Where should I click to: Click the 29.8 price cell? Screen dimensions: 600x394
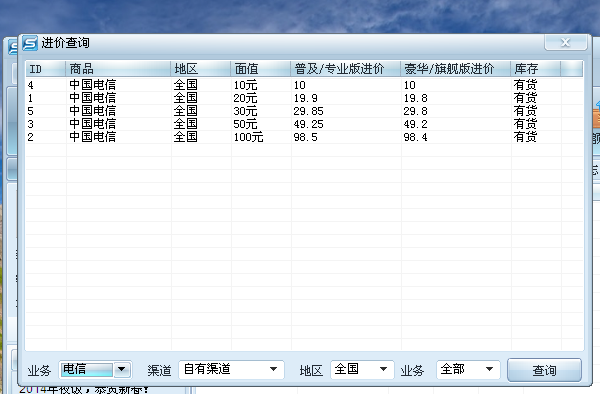(x=415, y=111)
